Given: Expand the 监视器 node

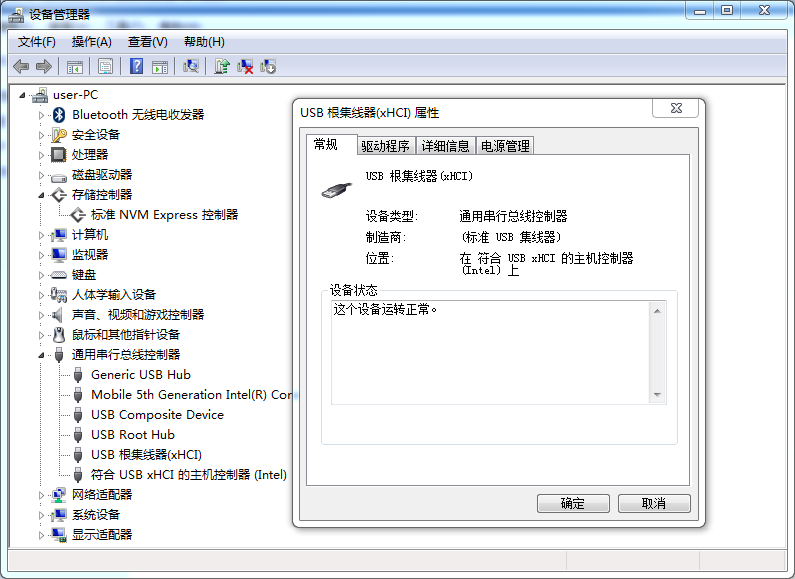Looking at the screenshot, I should 42,255.
